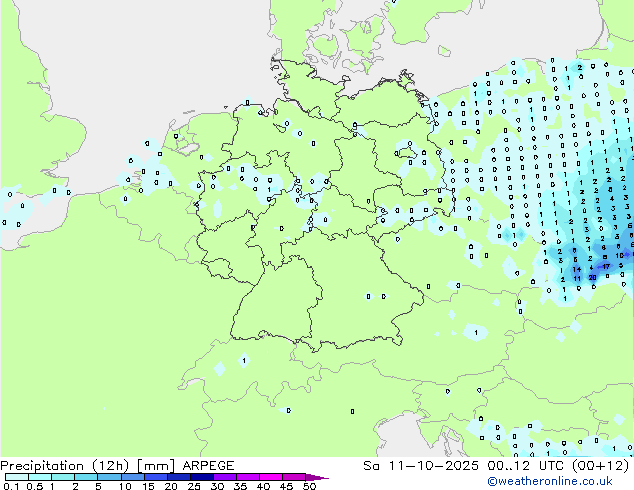This screenshot has height=490, width=634.
Task: Click the '20' precipitation value on the map
Action: pos(592,277)
